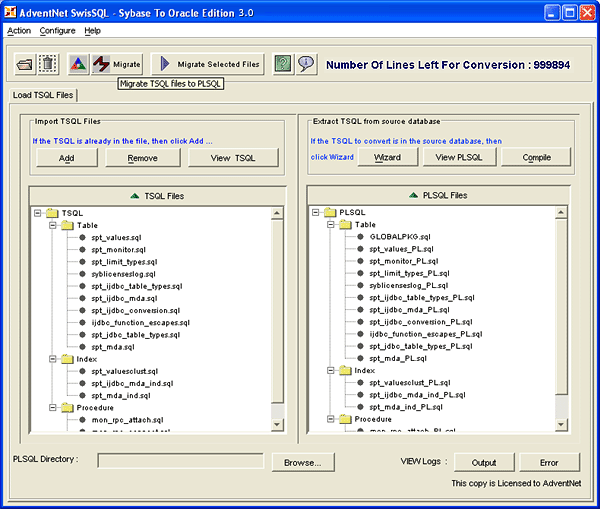Collapse the Procedure folder in PLSQL tree

tap(331, 419)
